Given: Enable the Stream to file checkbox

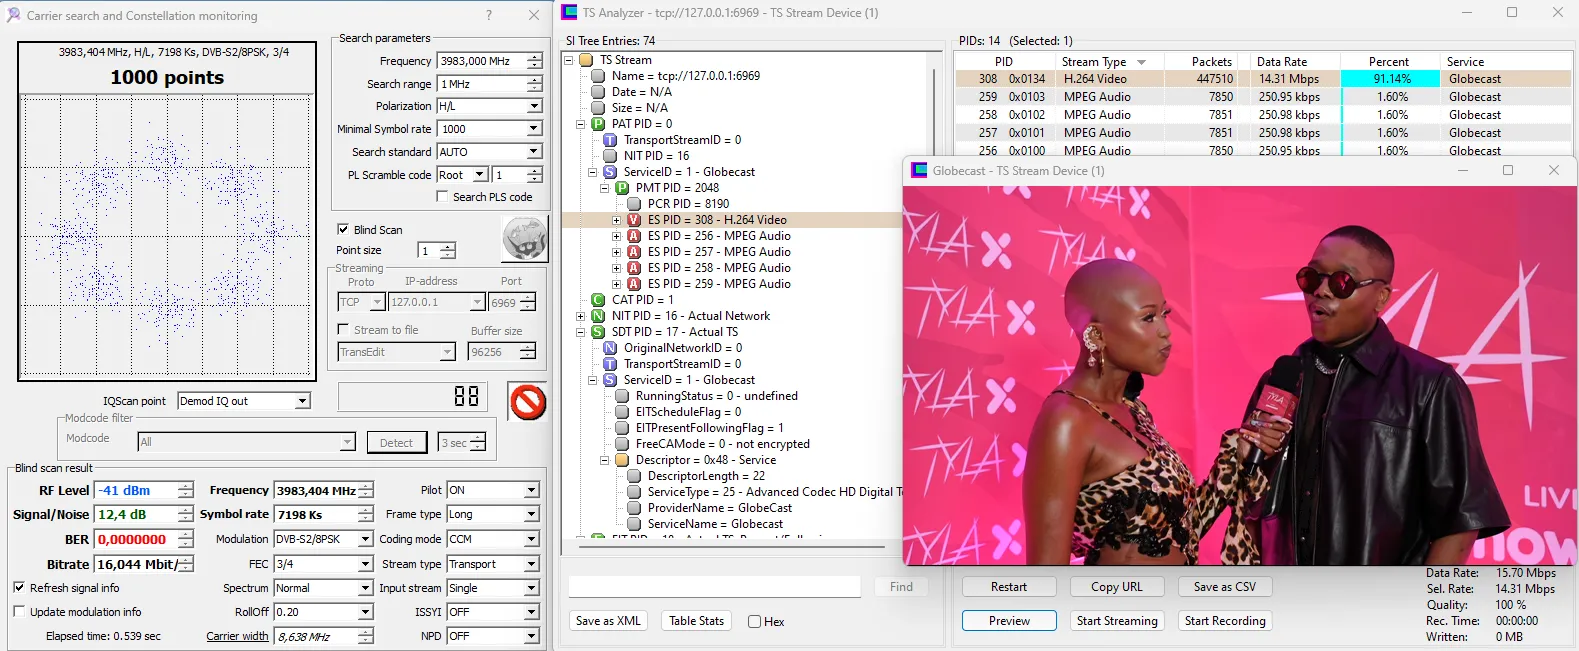Looking at the screenshot, I should coord(343,329).
